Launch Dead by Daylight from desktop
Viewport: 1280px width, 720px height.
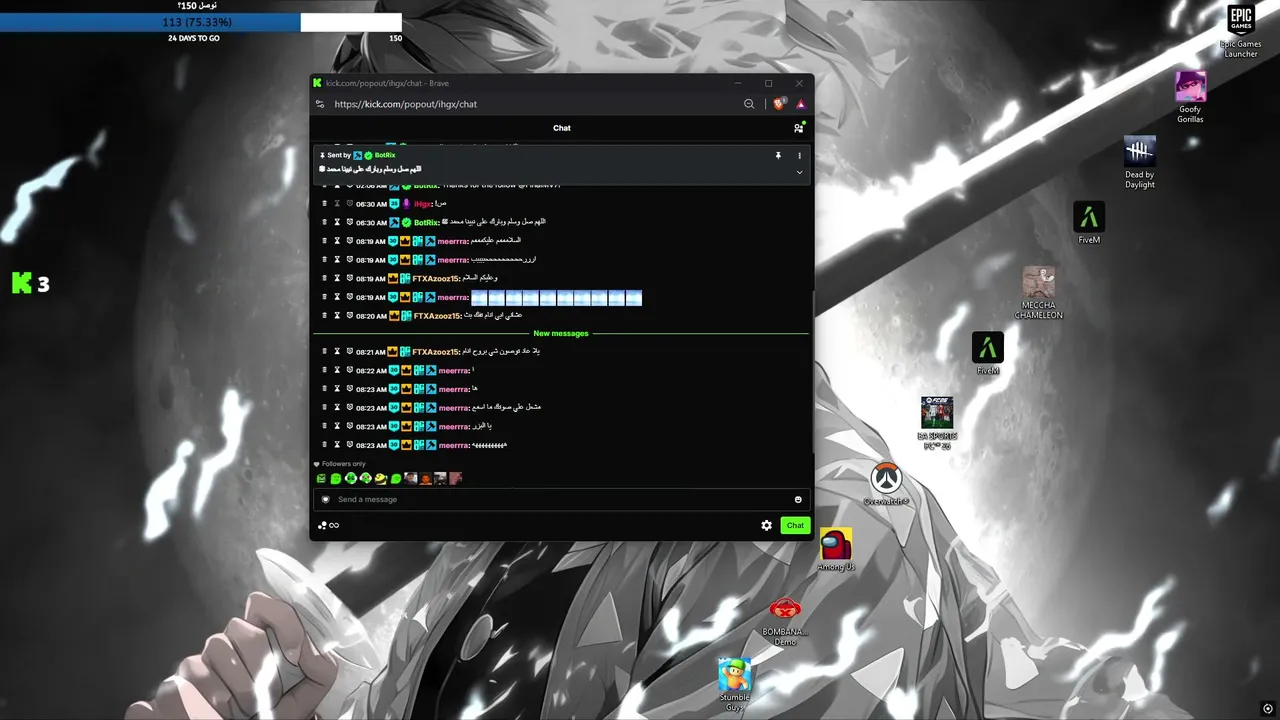coord(1140,162)
